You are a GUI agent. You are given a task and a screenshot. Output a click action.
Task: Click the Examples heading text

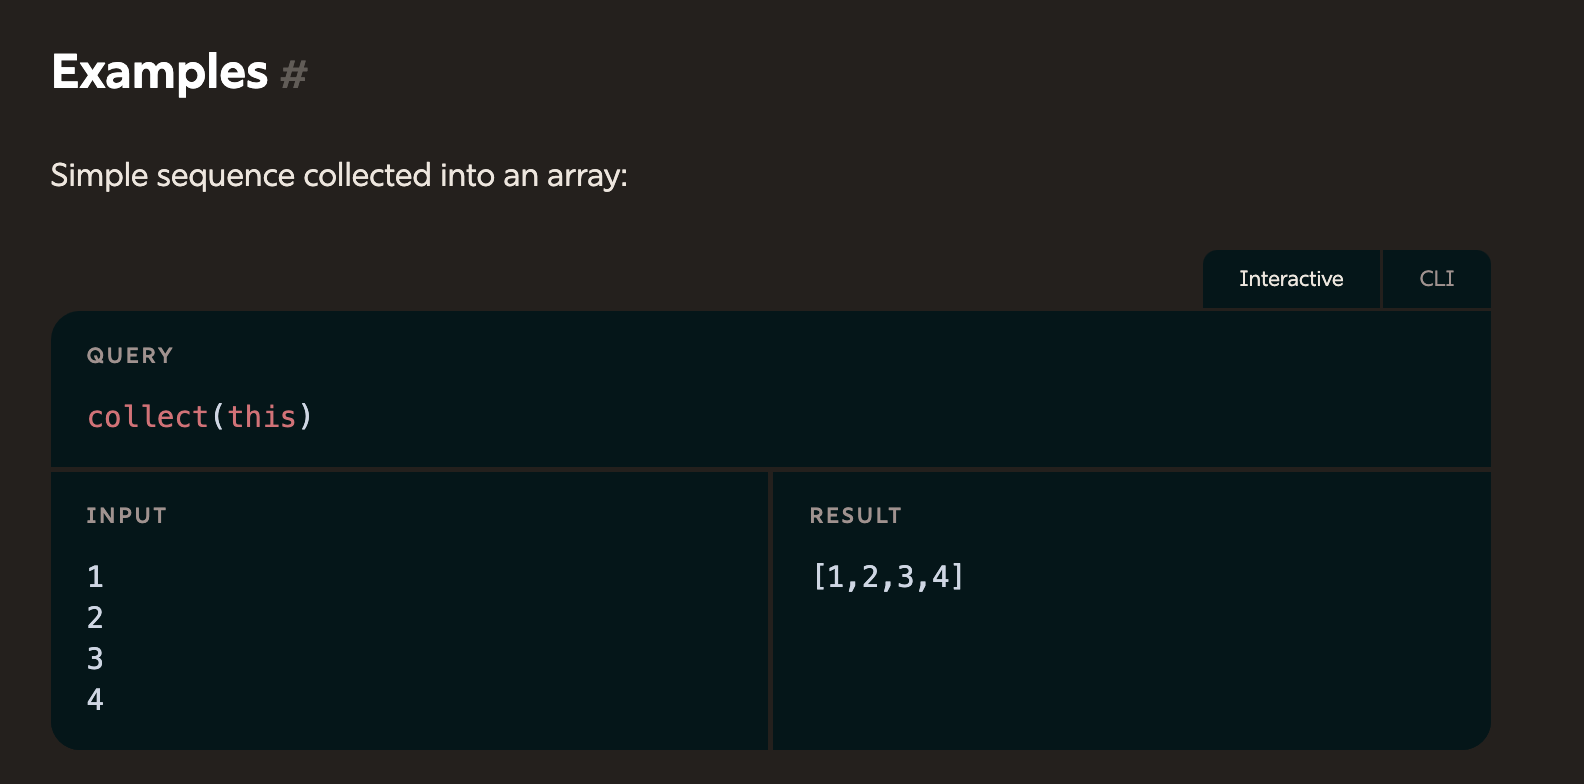160,72
